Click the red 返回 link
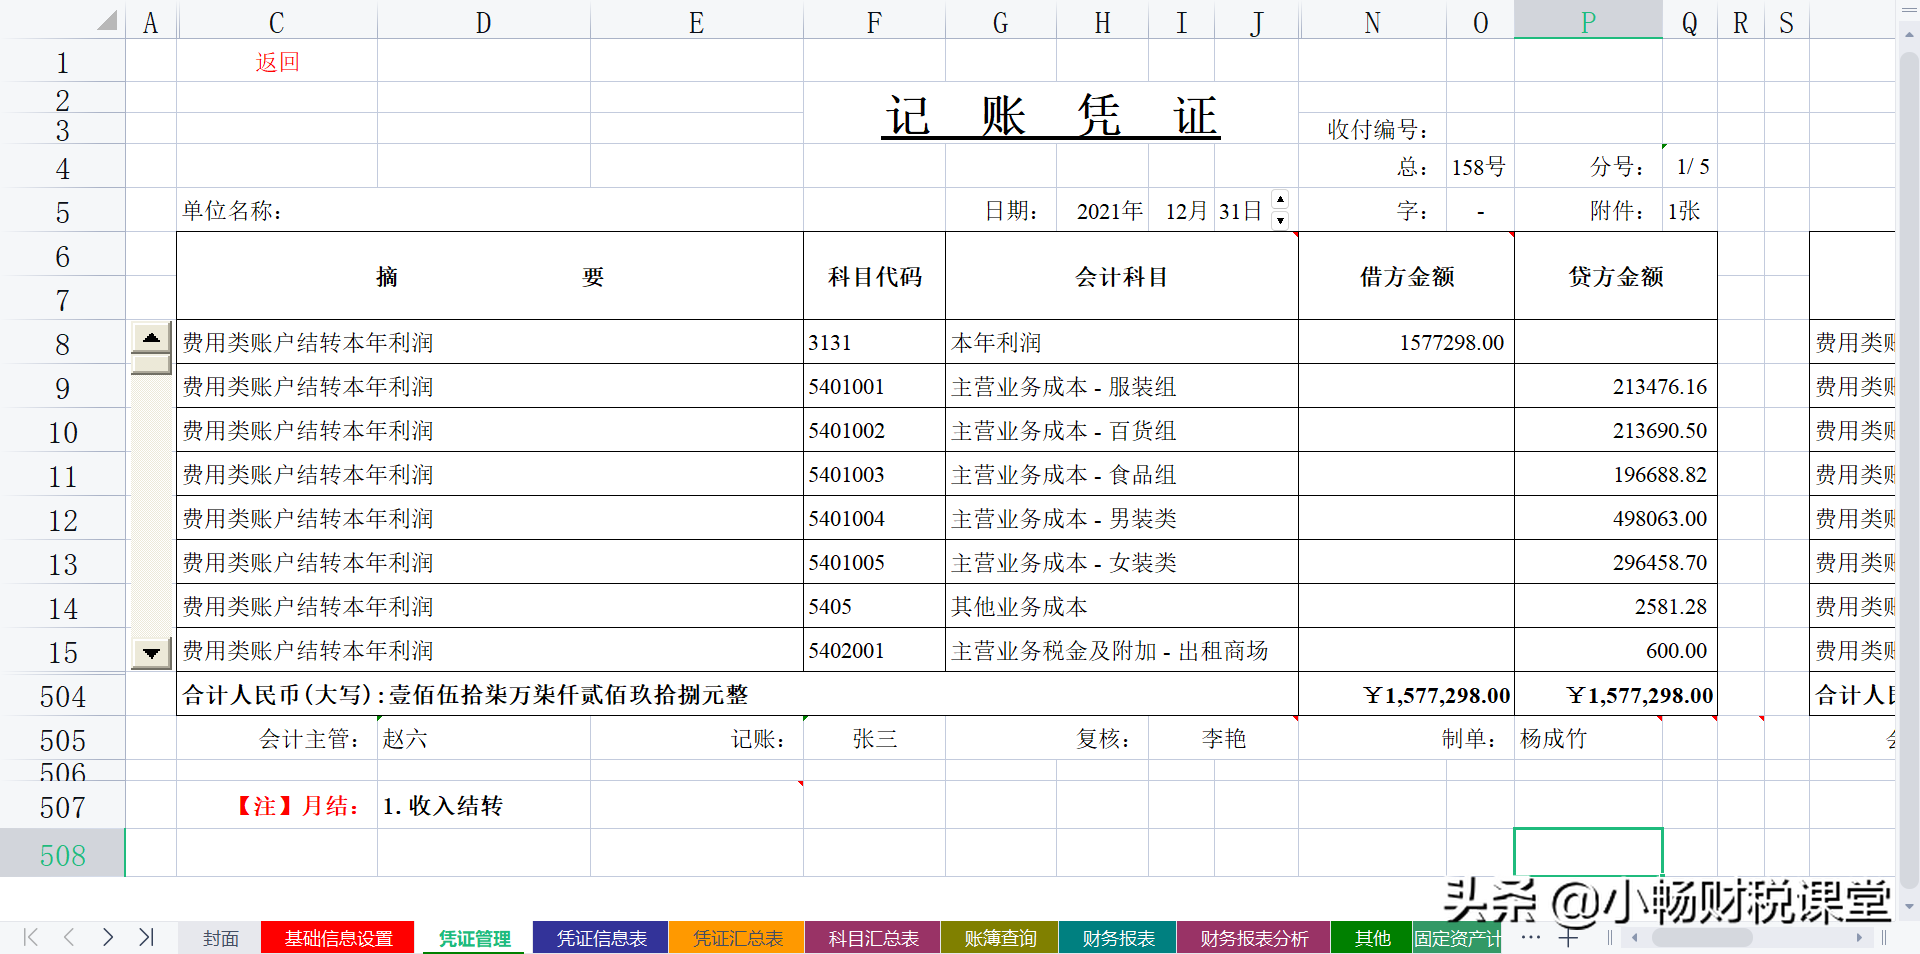This screenshot has width=1920, height=954. coord(276,62)
